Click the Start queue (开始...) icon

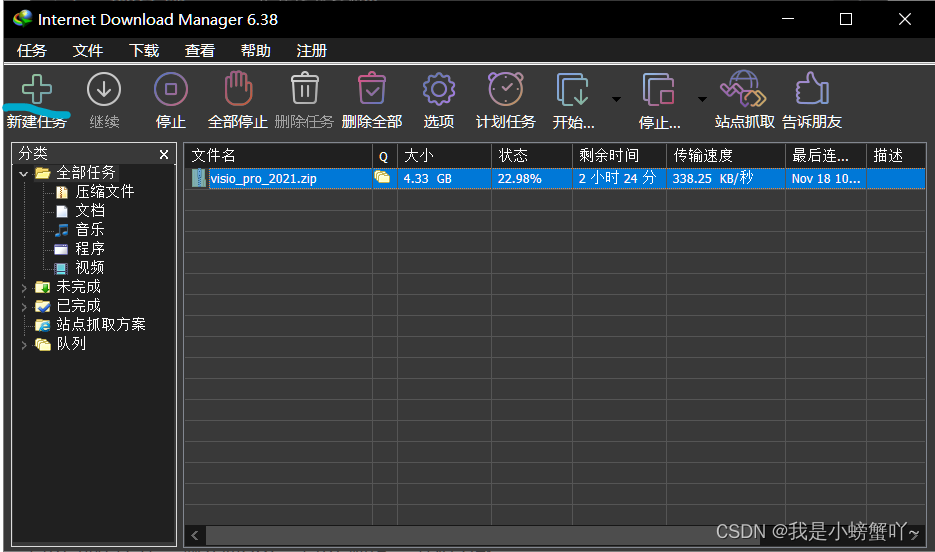click(x=572, y=89)
